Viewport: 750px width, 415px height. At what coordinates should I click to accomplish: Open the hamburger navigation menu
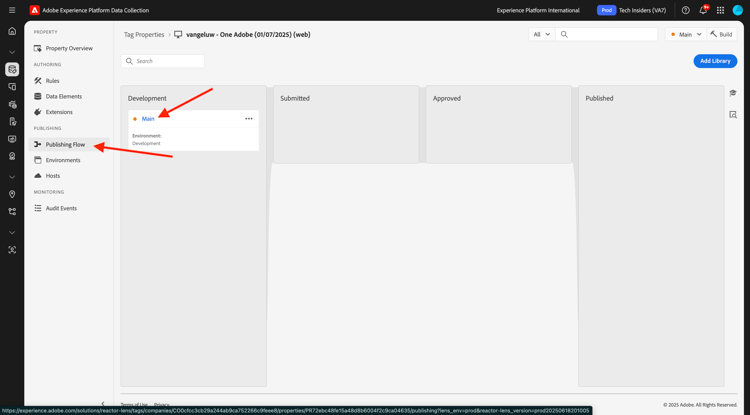pos(12,10)
